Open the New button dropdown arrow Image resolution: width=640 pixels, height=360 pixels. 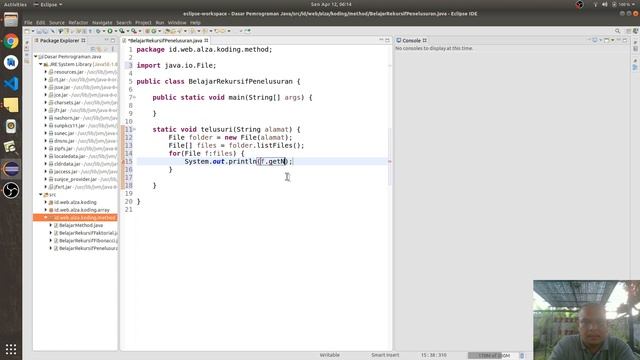[x=33, y=31]
